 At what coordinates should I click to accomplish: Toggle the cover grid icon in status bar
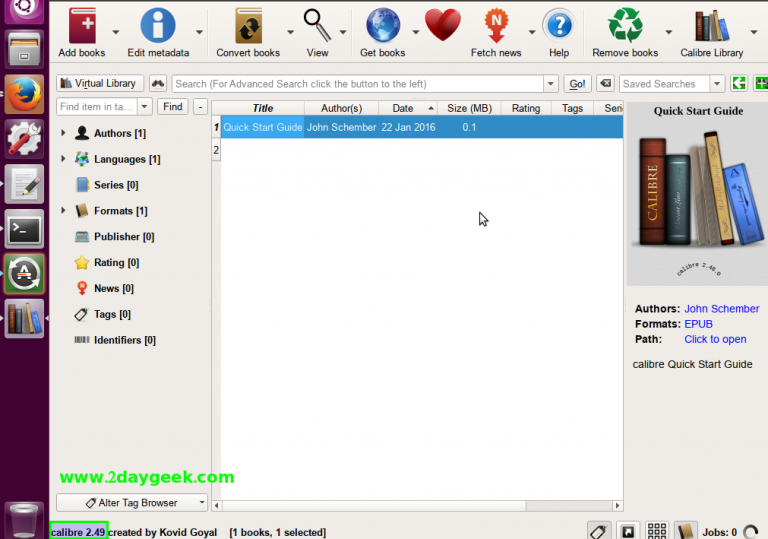tap(657, 531)
